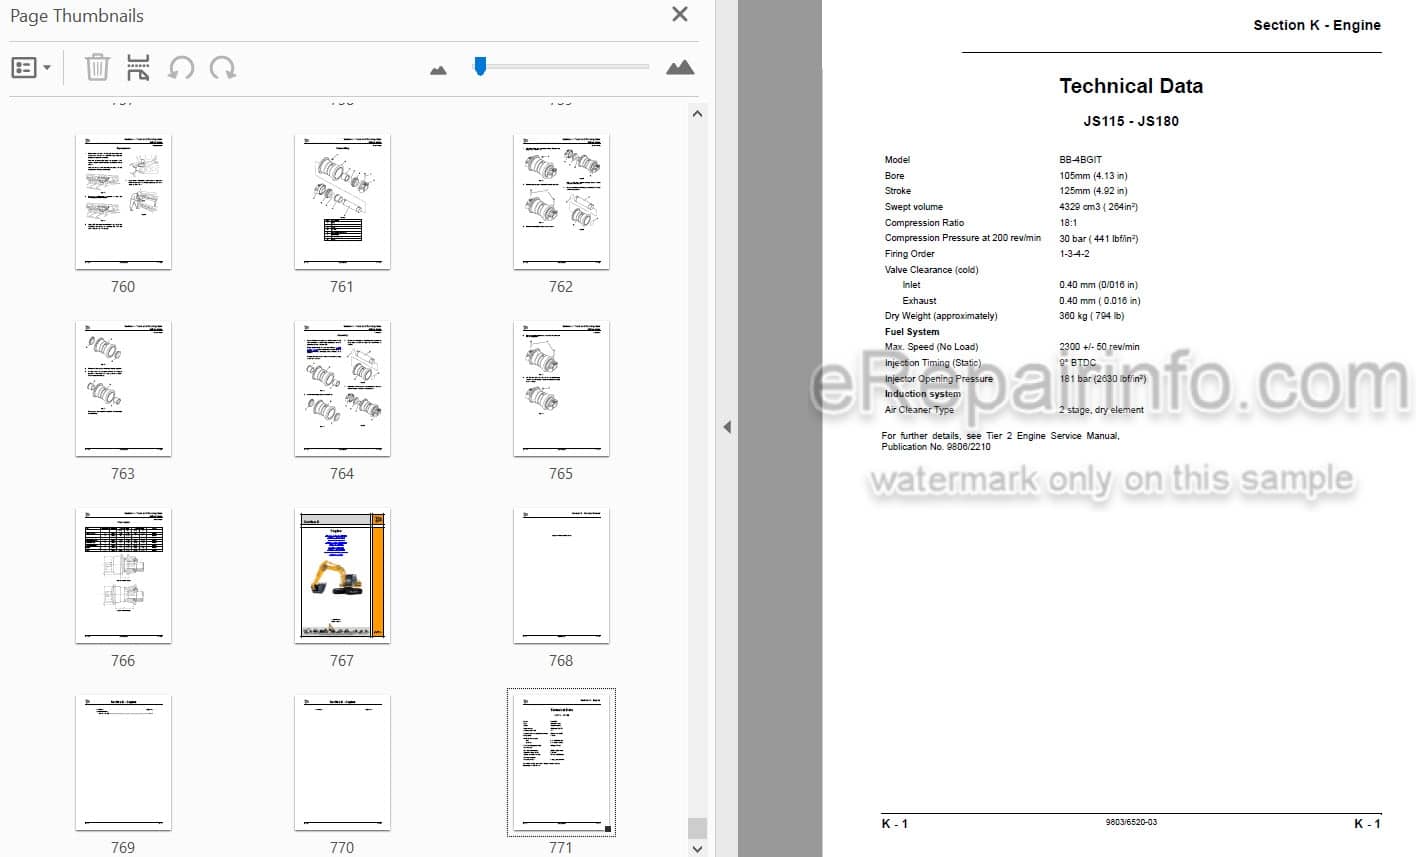The height and width of the screenshot is (857, 1416).
Task: Select the page 766 thumbnail
Action: coord(123,576)
